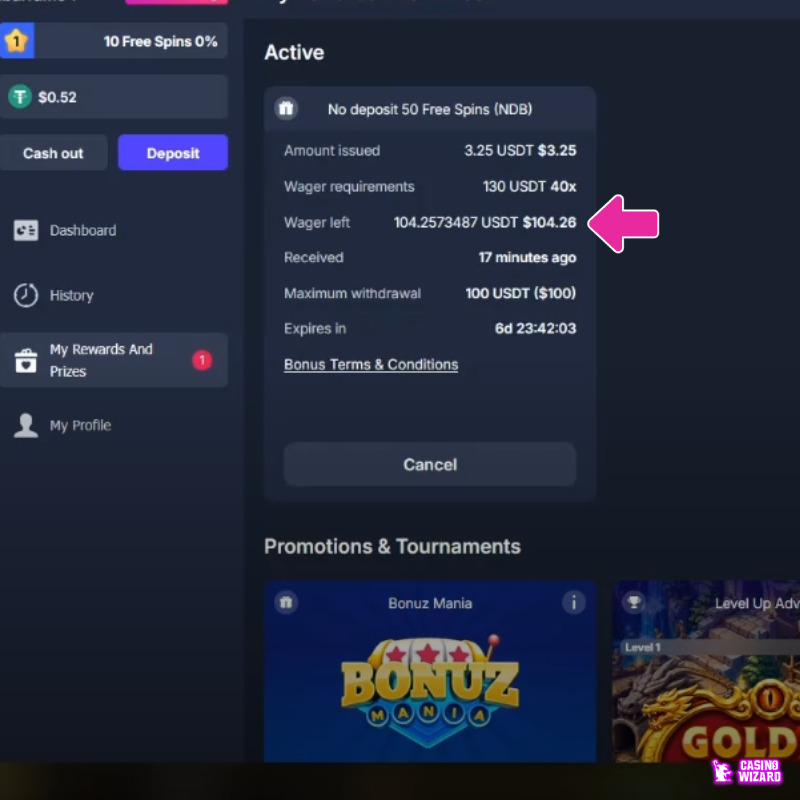This screenshot has width=800, height=800.
Task: Click the "100 USDT ($100)" withdrawal value
Action: [x=521, y=293]
